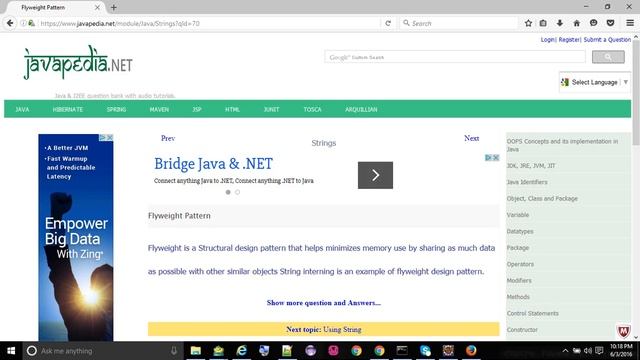Image resolution: width=640 pixels, height=360 pixels.
Task: Focus the Google custom search field
Action: pyautogui.click(x=455, y=57)
